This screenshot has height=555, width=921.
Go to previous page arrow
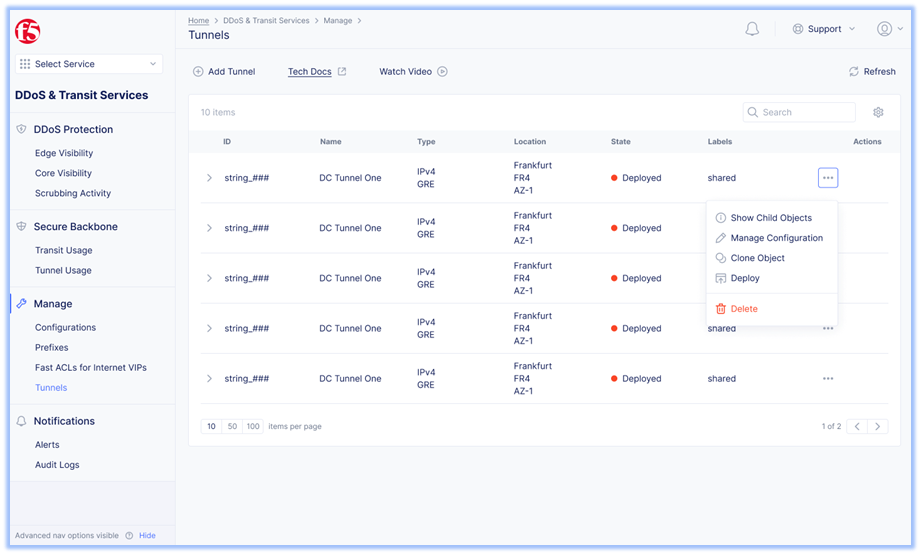(x=857, y=426)
